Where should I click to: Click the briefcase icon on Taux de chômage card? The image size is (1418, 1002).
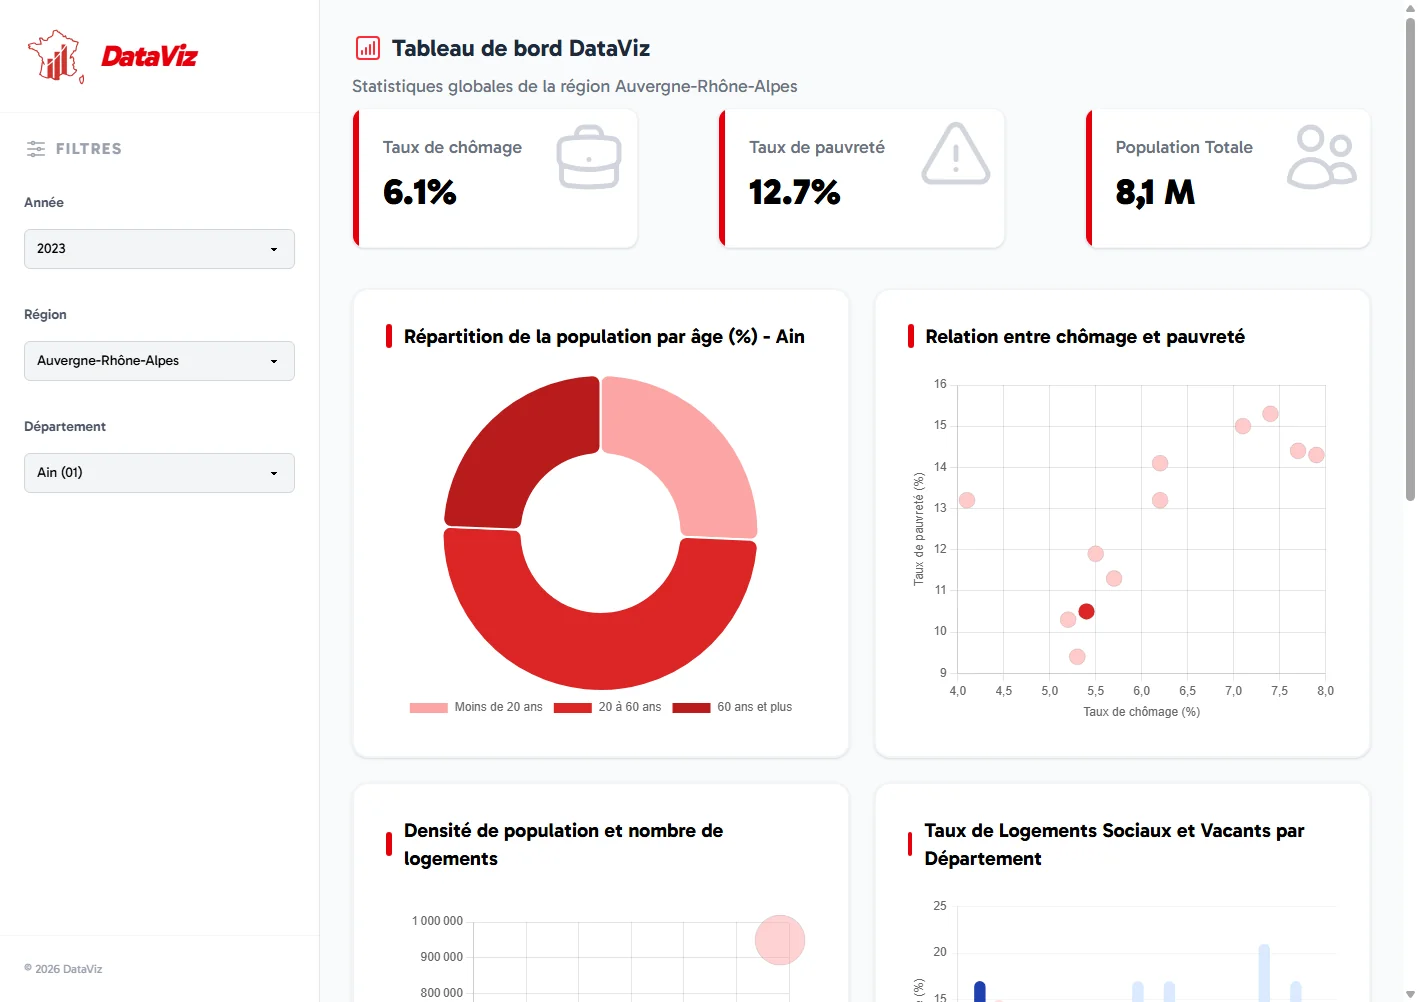[x=589, y=157]
